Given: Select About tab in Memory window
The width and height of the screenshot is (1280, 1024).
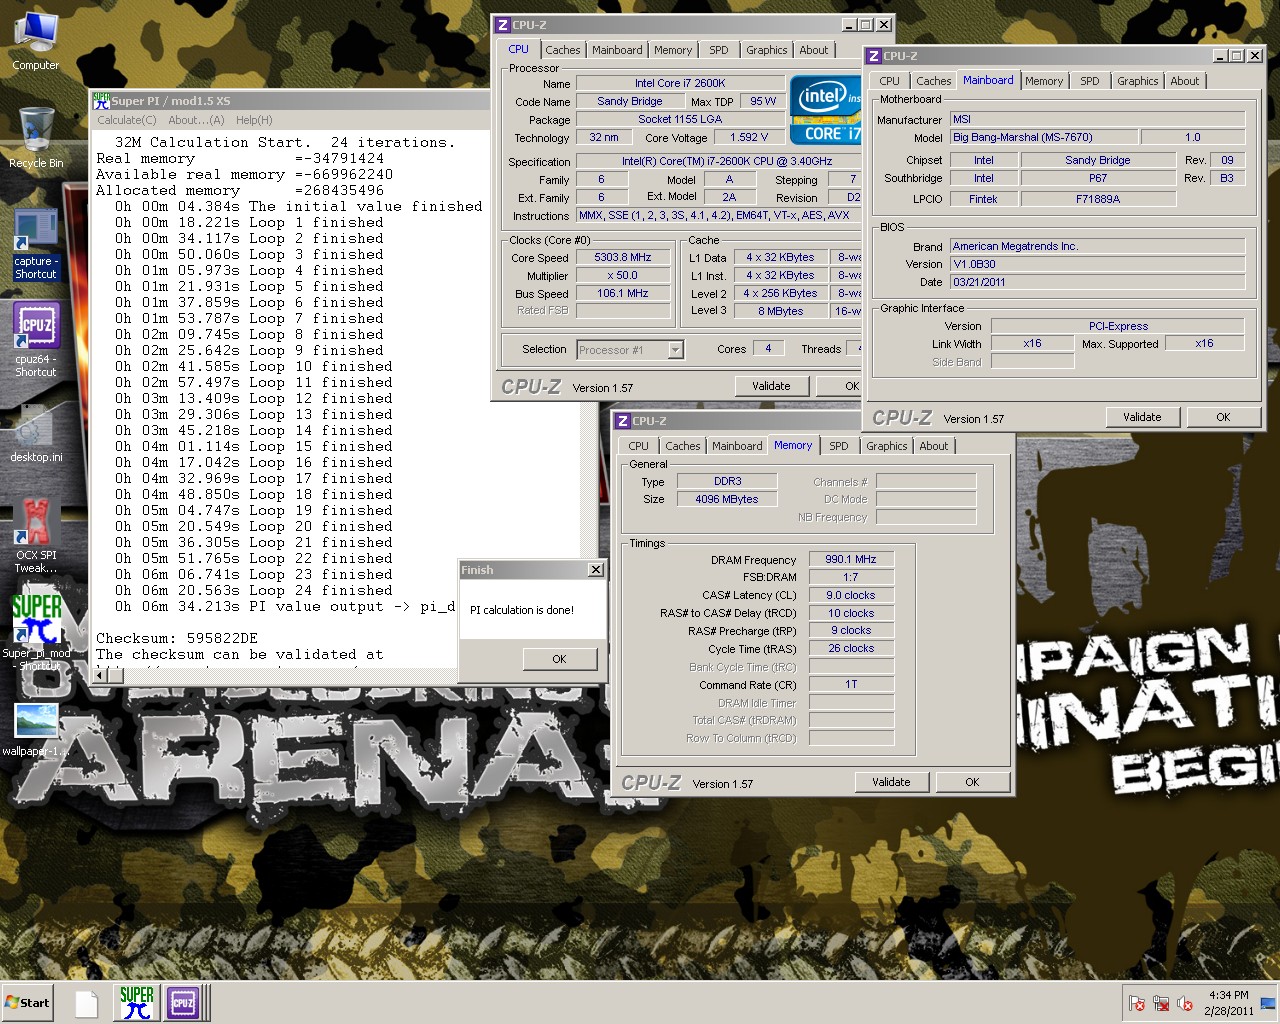Looking at the screenshot, I should (x=934, y=446).
